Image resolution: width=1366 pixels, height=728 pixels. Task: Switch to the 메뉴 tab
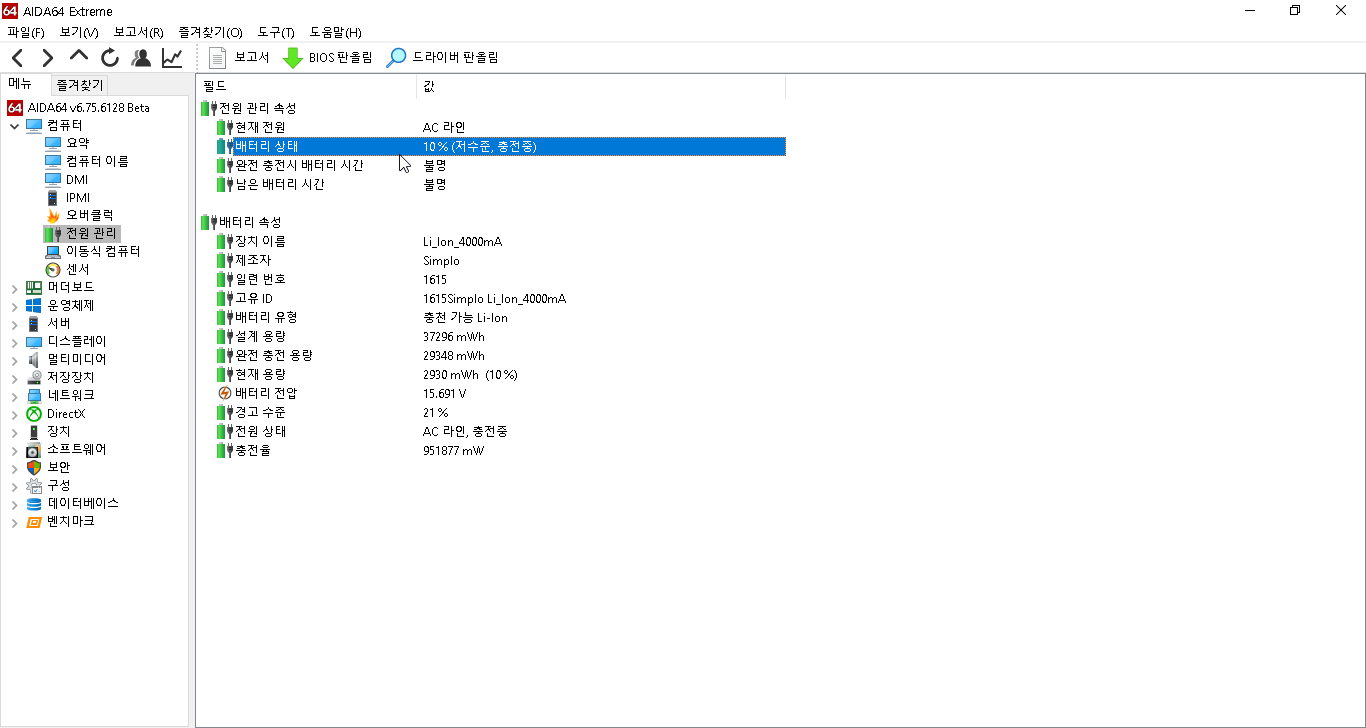click(22, 84)
